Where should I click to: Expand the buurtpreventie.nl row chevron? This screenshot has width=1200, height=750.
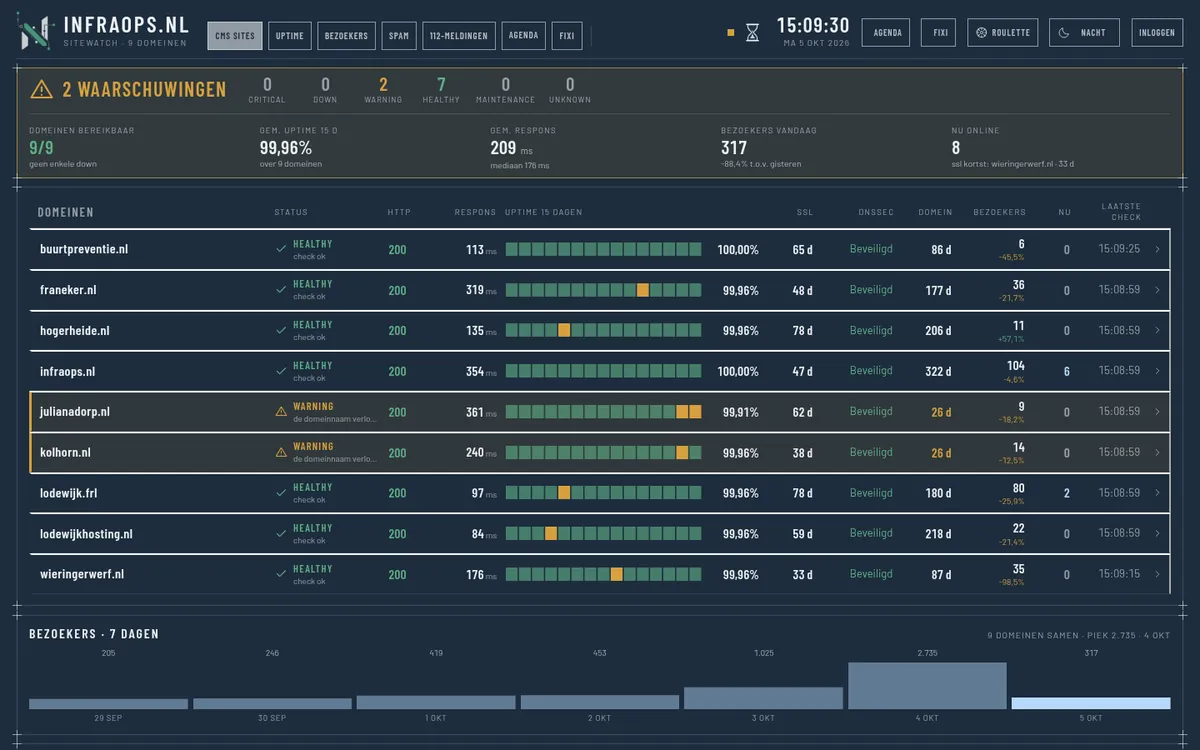(x=1157, y=249)
